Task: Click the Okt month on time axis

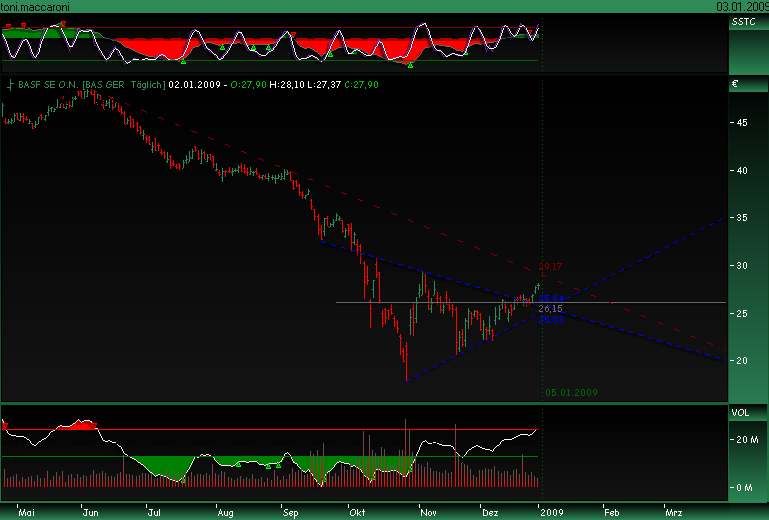Action: [357, 510]
